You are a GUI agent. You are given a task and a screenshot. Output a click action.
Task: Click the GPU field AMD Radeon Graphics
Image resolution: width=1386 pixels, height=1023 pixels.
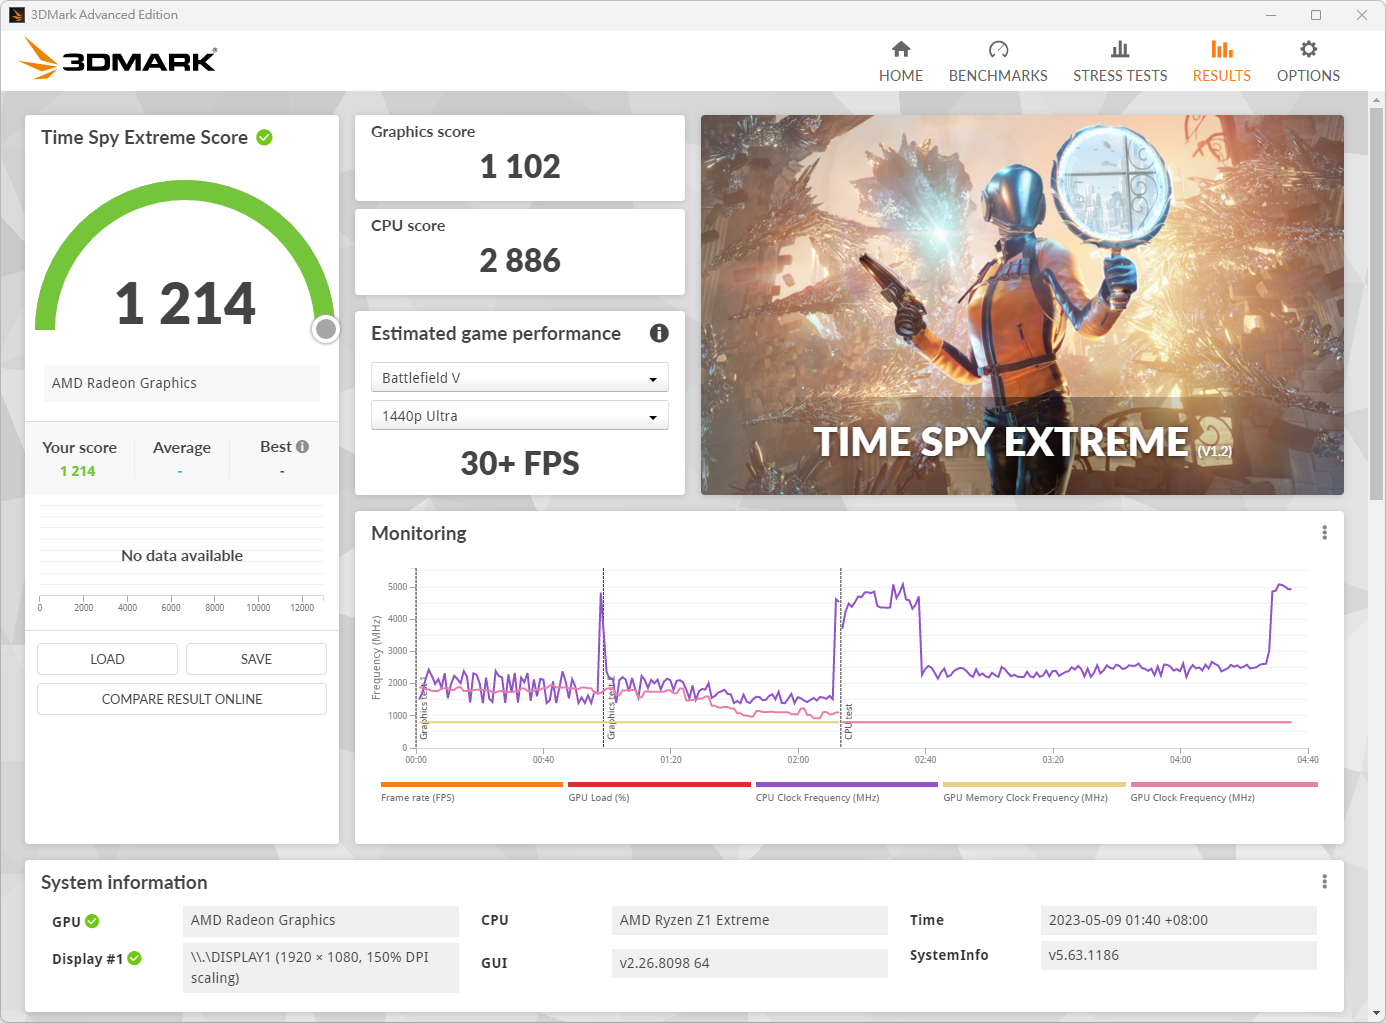[x=321, y=920]
